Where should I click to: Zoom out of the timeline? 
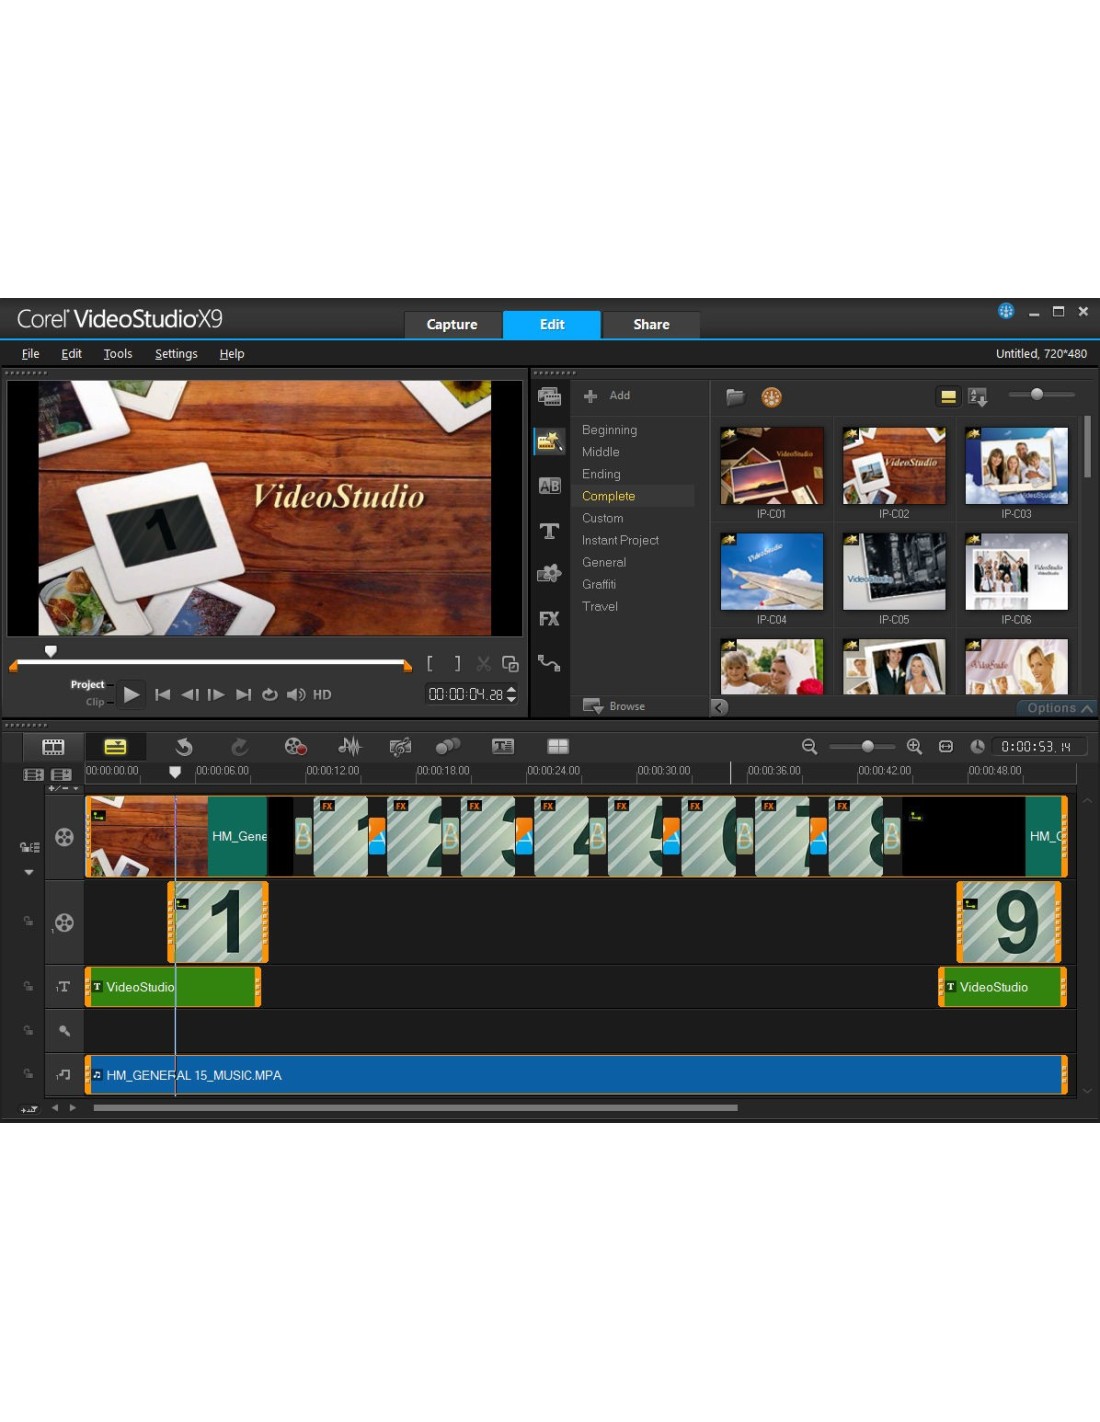[x=810, y=747]
